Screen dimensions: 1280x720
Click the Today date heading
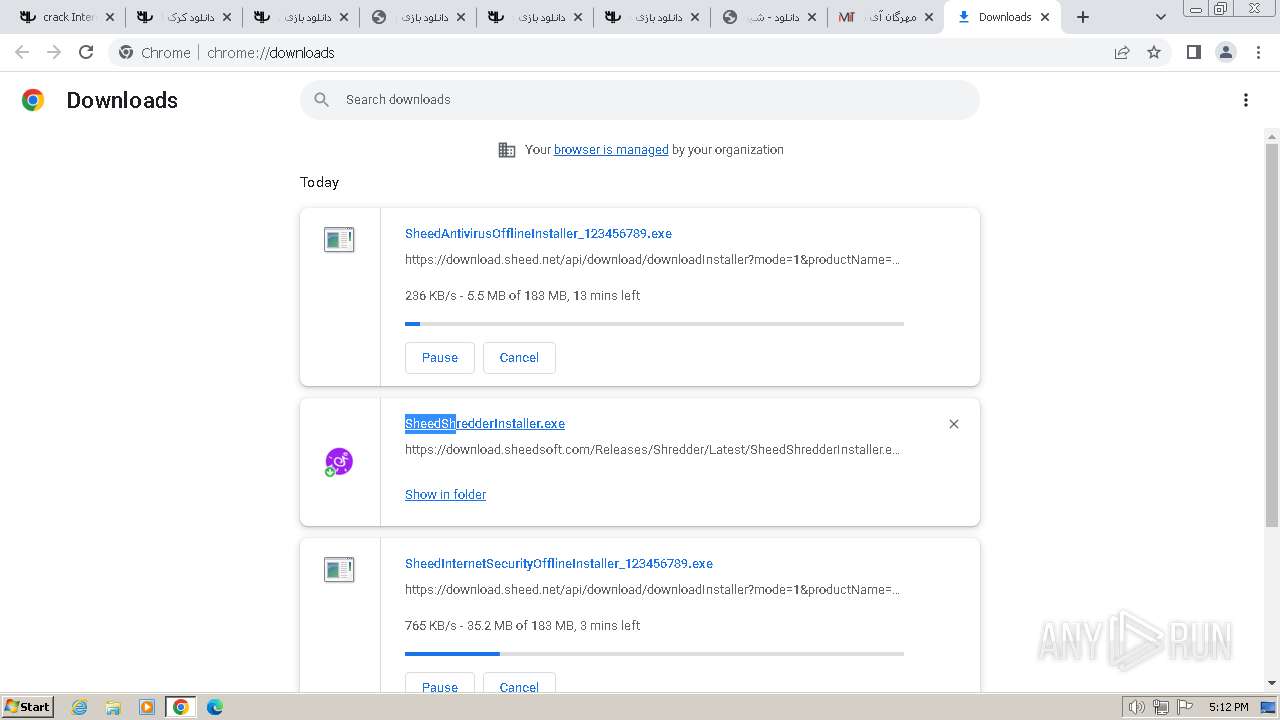(x=320, y=182)
